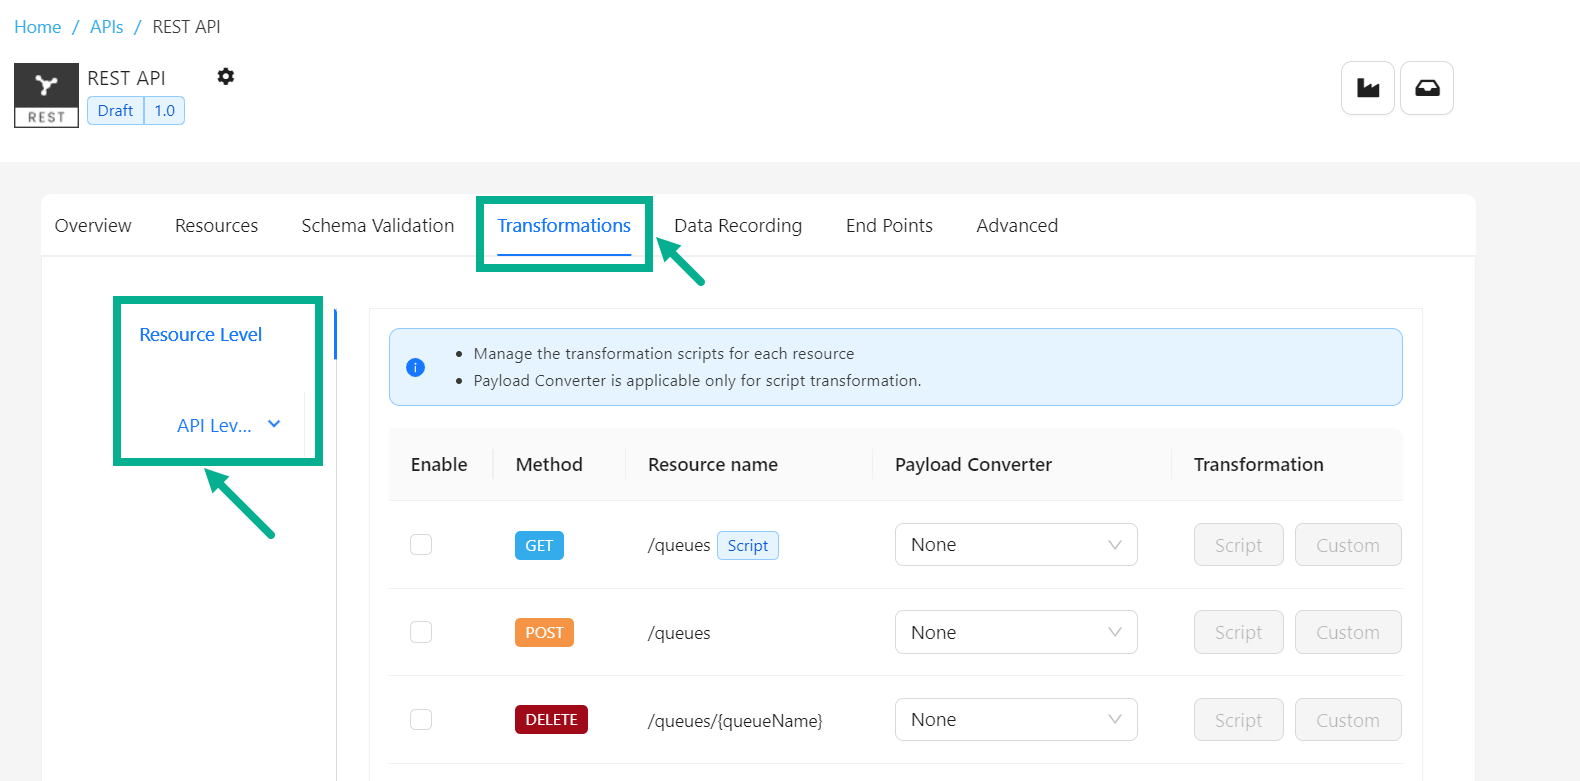
Task: Click the inbox tray icon button
Action: click(x=1426, y=88)
